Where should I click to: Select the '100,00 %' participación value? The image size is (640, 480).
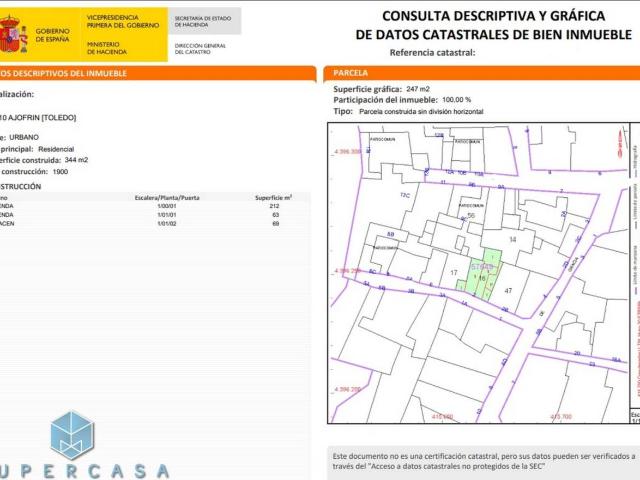point(456,100)
